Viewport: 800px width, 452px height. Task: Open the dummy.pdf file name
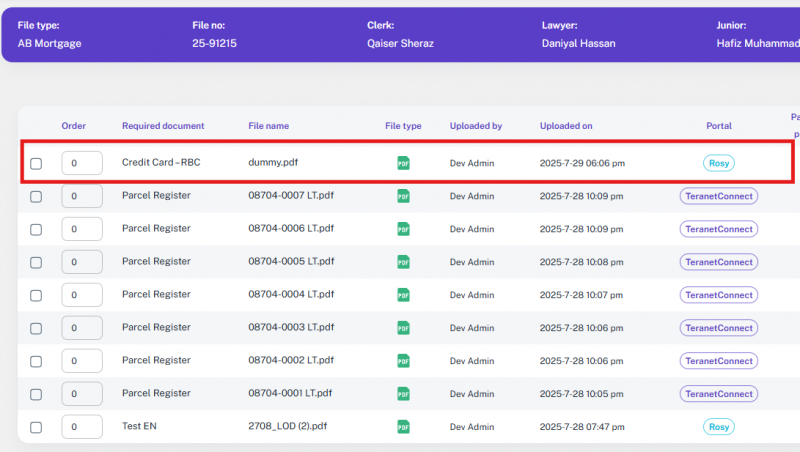(x=273, y=162)
